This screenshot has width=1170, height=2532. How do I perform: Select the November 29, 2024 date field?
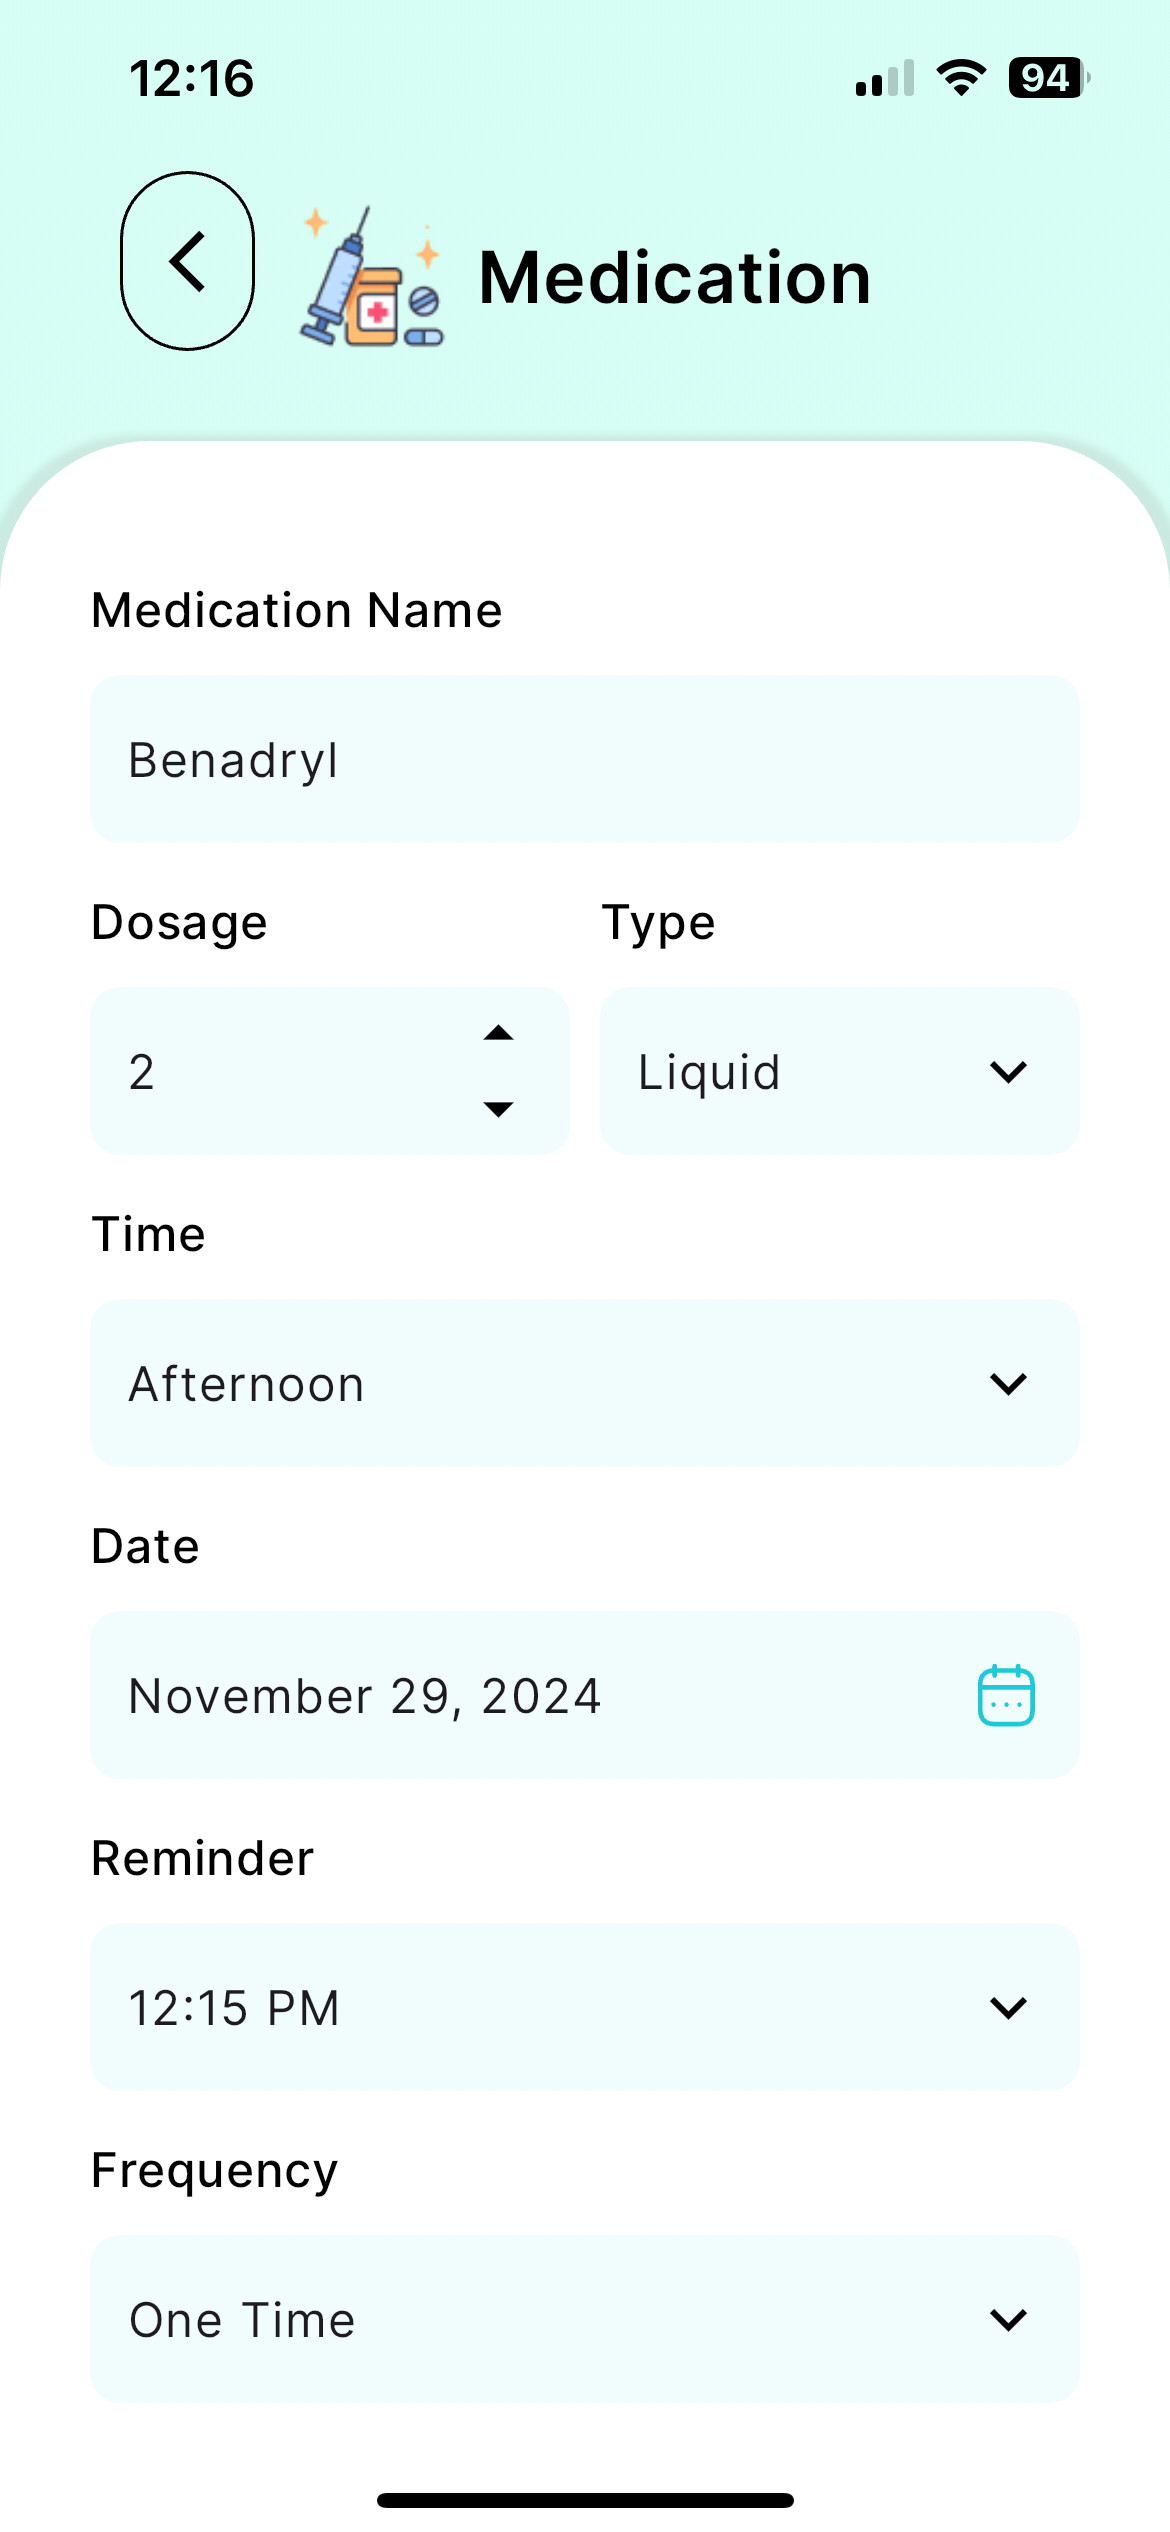[585, 1695]
